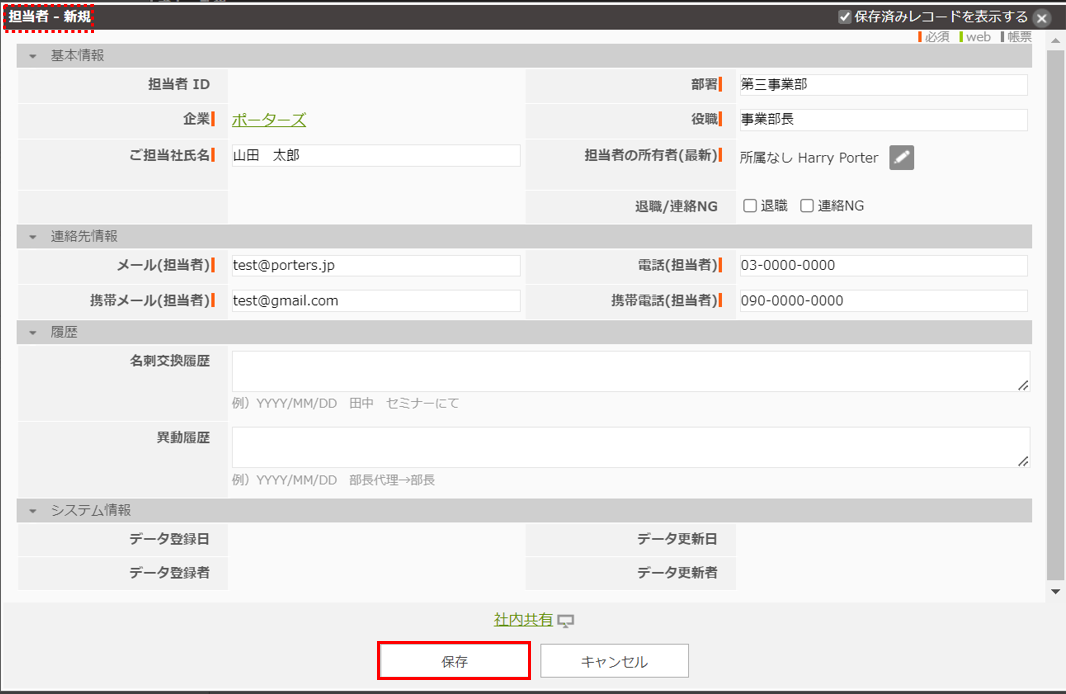
Task: Collapse the システム情報 section
Action: point(33,511)
